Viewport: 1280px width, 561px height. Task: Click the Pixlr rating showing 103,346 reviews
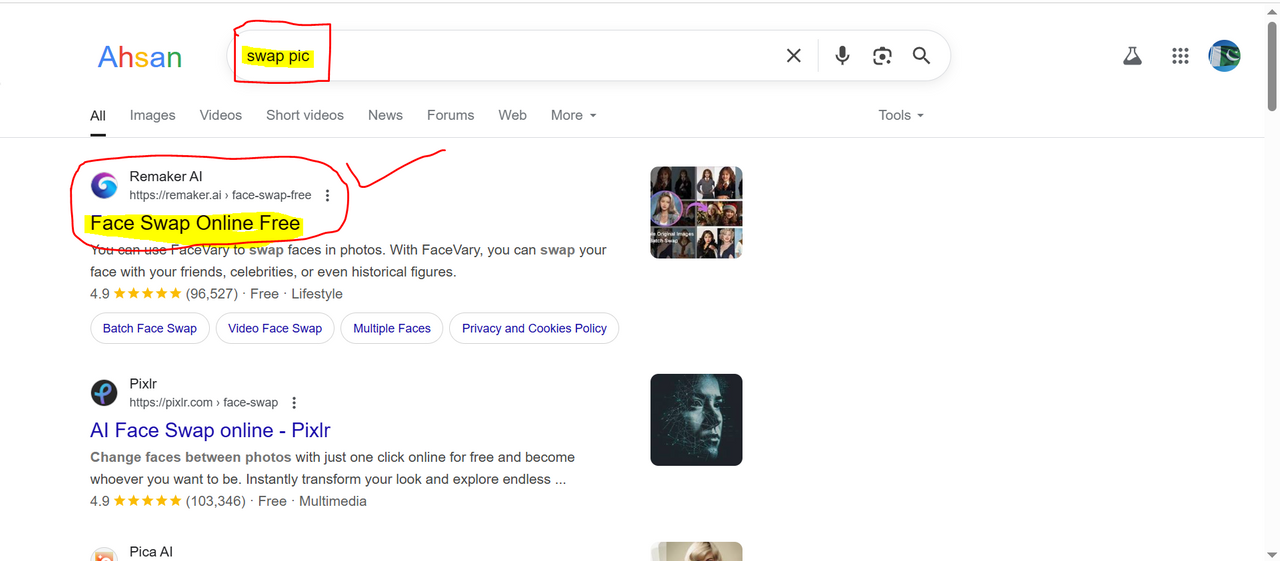(x=147, y=501)
